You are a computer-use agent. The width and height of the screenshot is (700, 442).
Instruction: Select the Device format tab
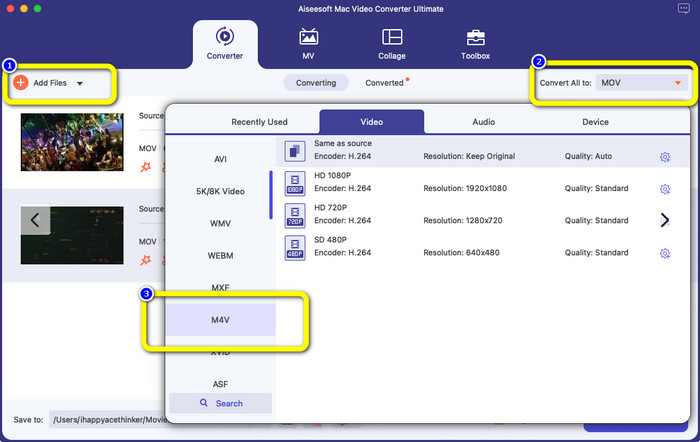tap(595, 122)
